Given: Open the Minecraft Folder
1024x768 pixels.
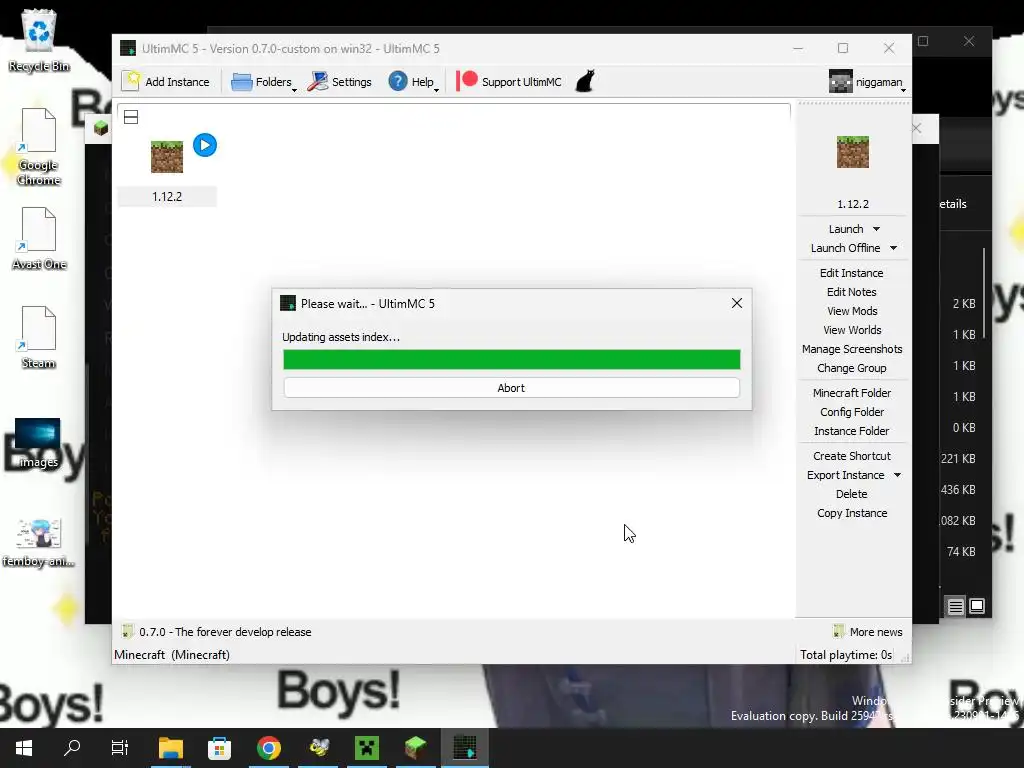Looking at the screenshot, I should (x=852, y=393).
